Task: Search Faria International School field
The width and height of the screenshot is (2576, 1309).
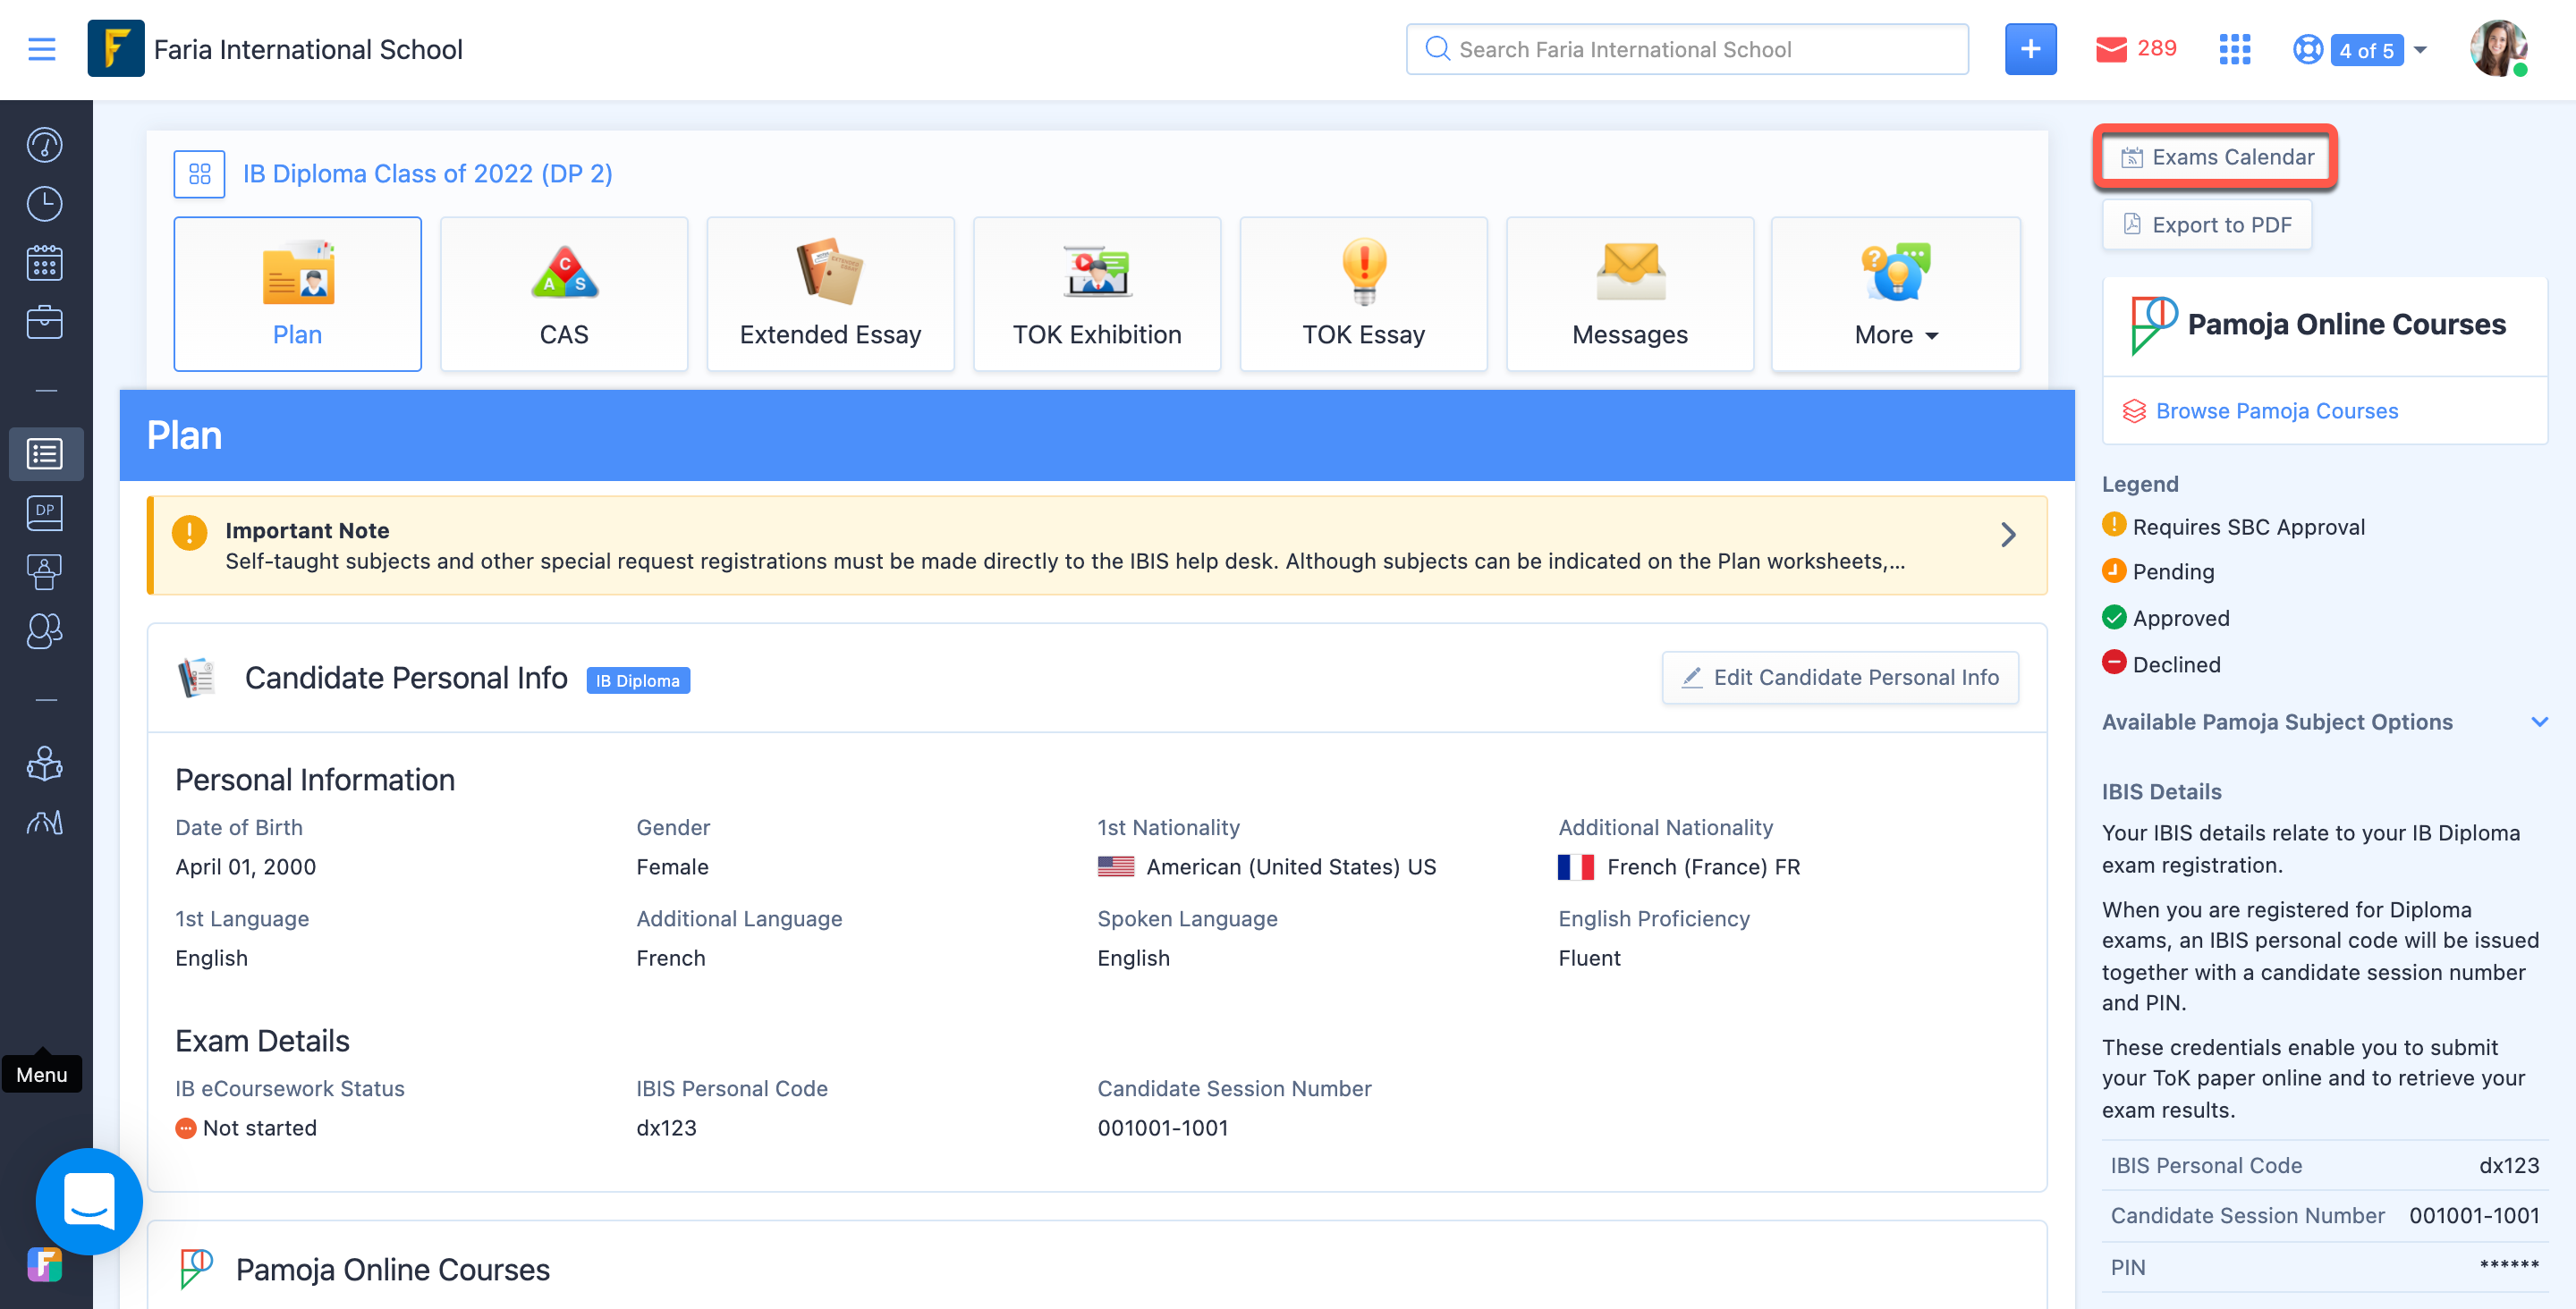Action: click(x=1687, y=49)
